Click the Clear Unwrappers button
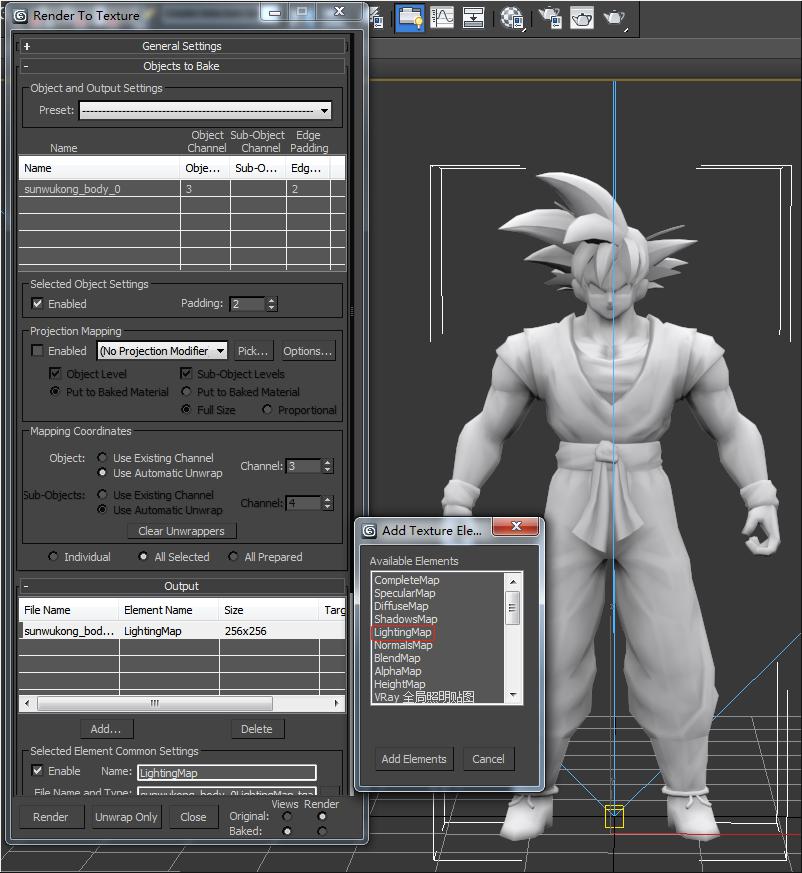 [182, 531]
